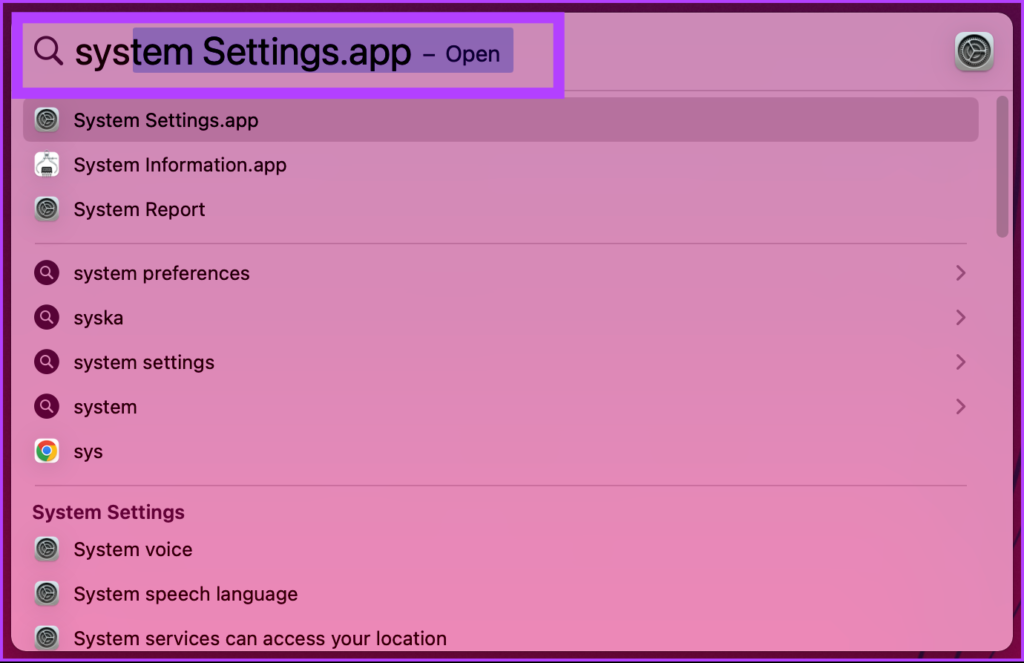1024x663 pixels.
Task: Expand the system preferences suggestion chevron
Action: [961, 273]
